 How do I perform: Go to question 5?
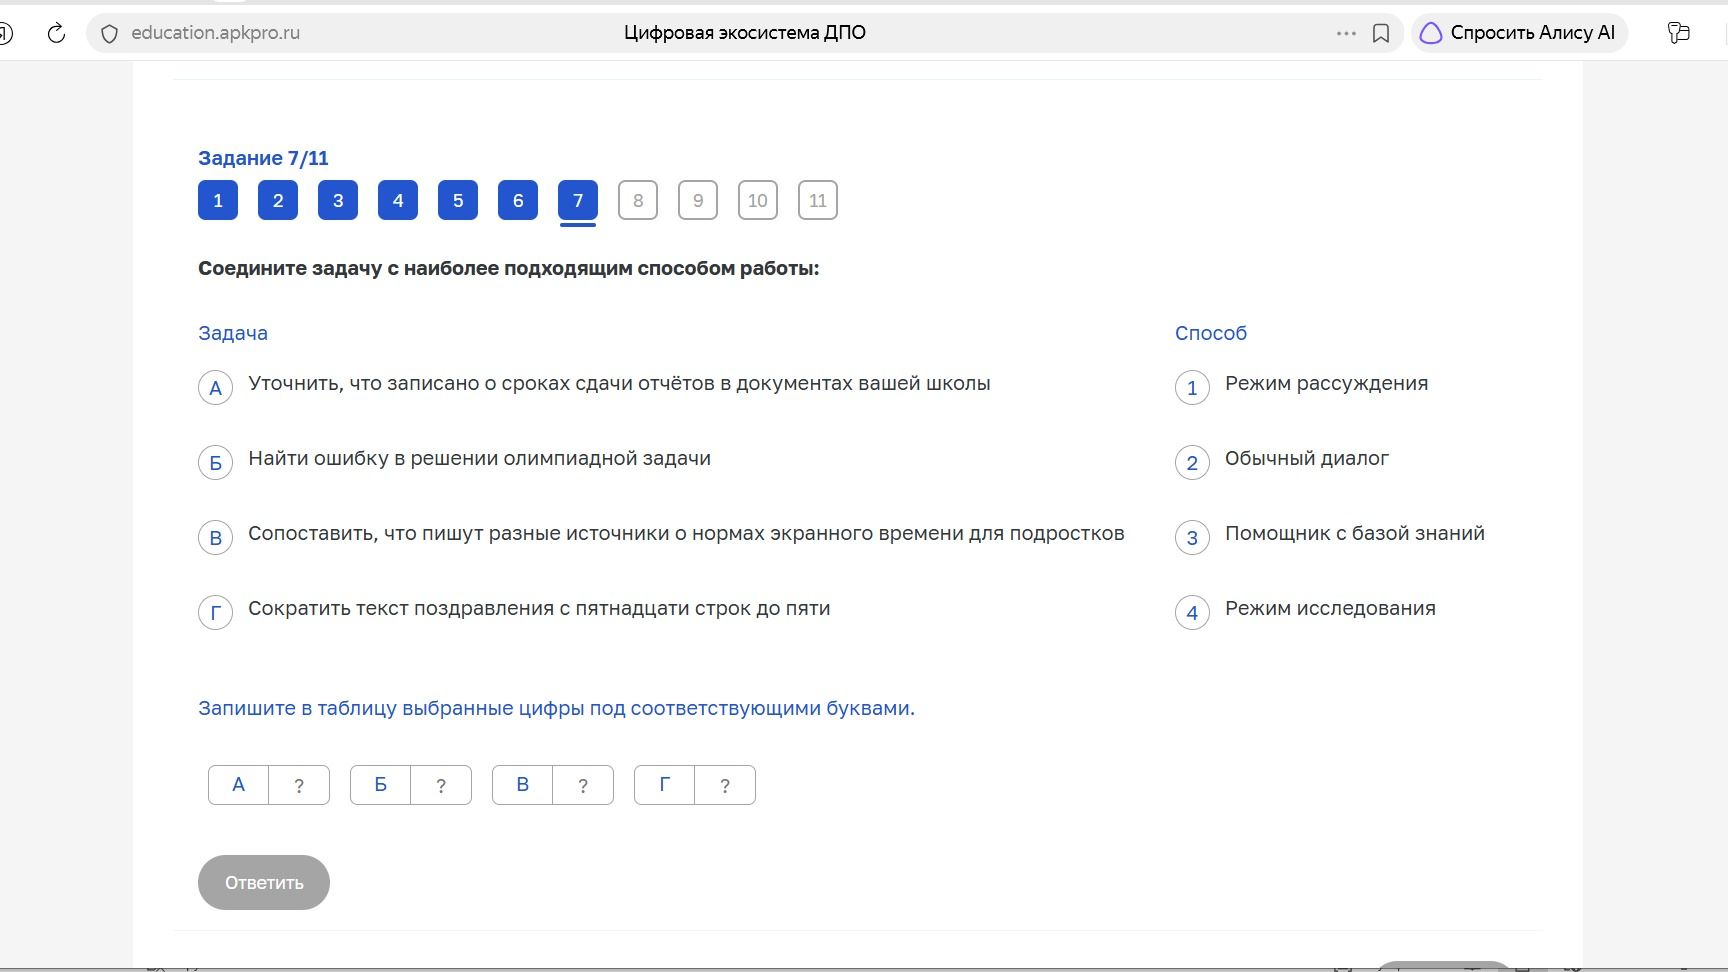point(458,200)
